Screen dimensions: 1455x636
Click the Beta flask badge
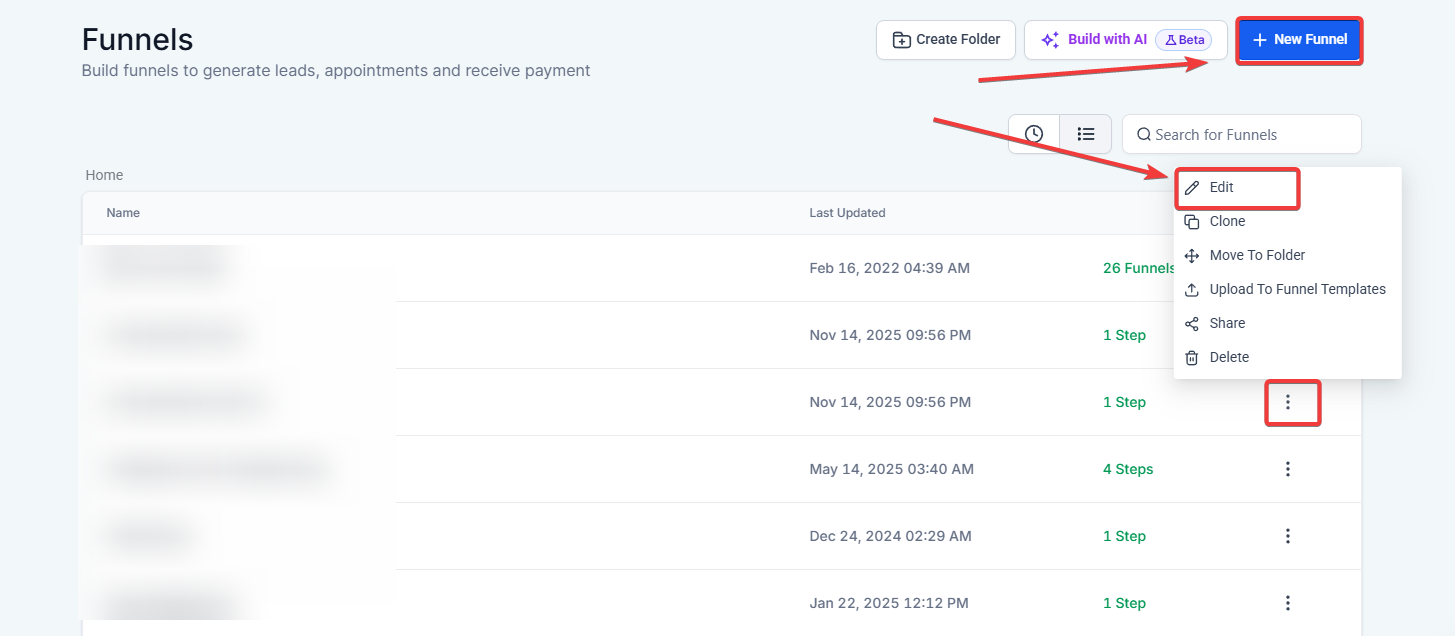click(x=1184, y=40)
